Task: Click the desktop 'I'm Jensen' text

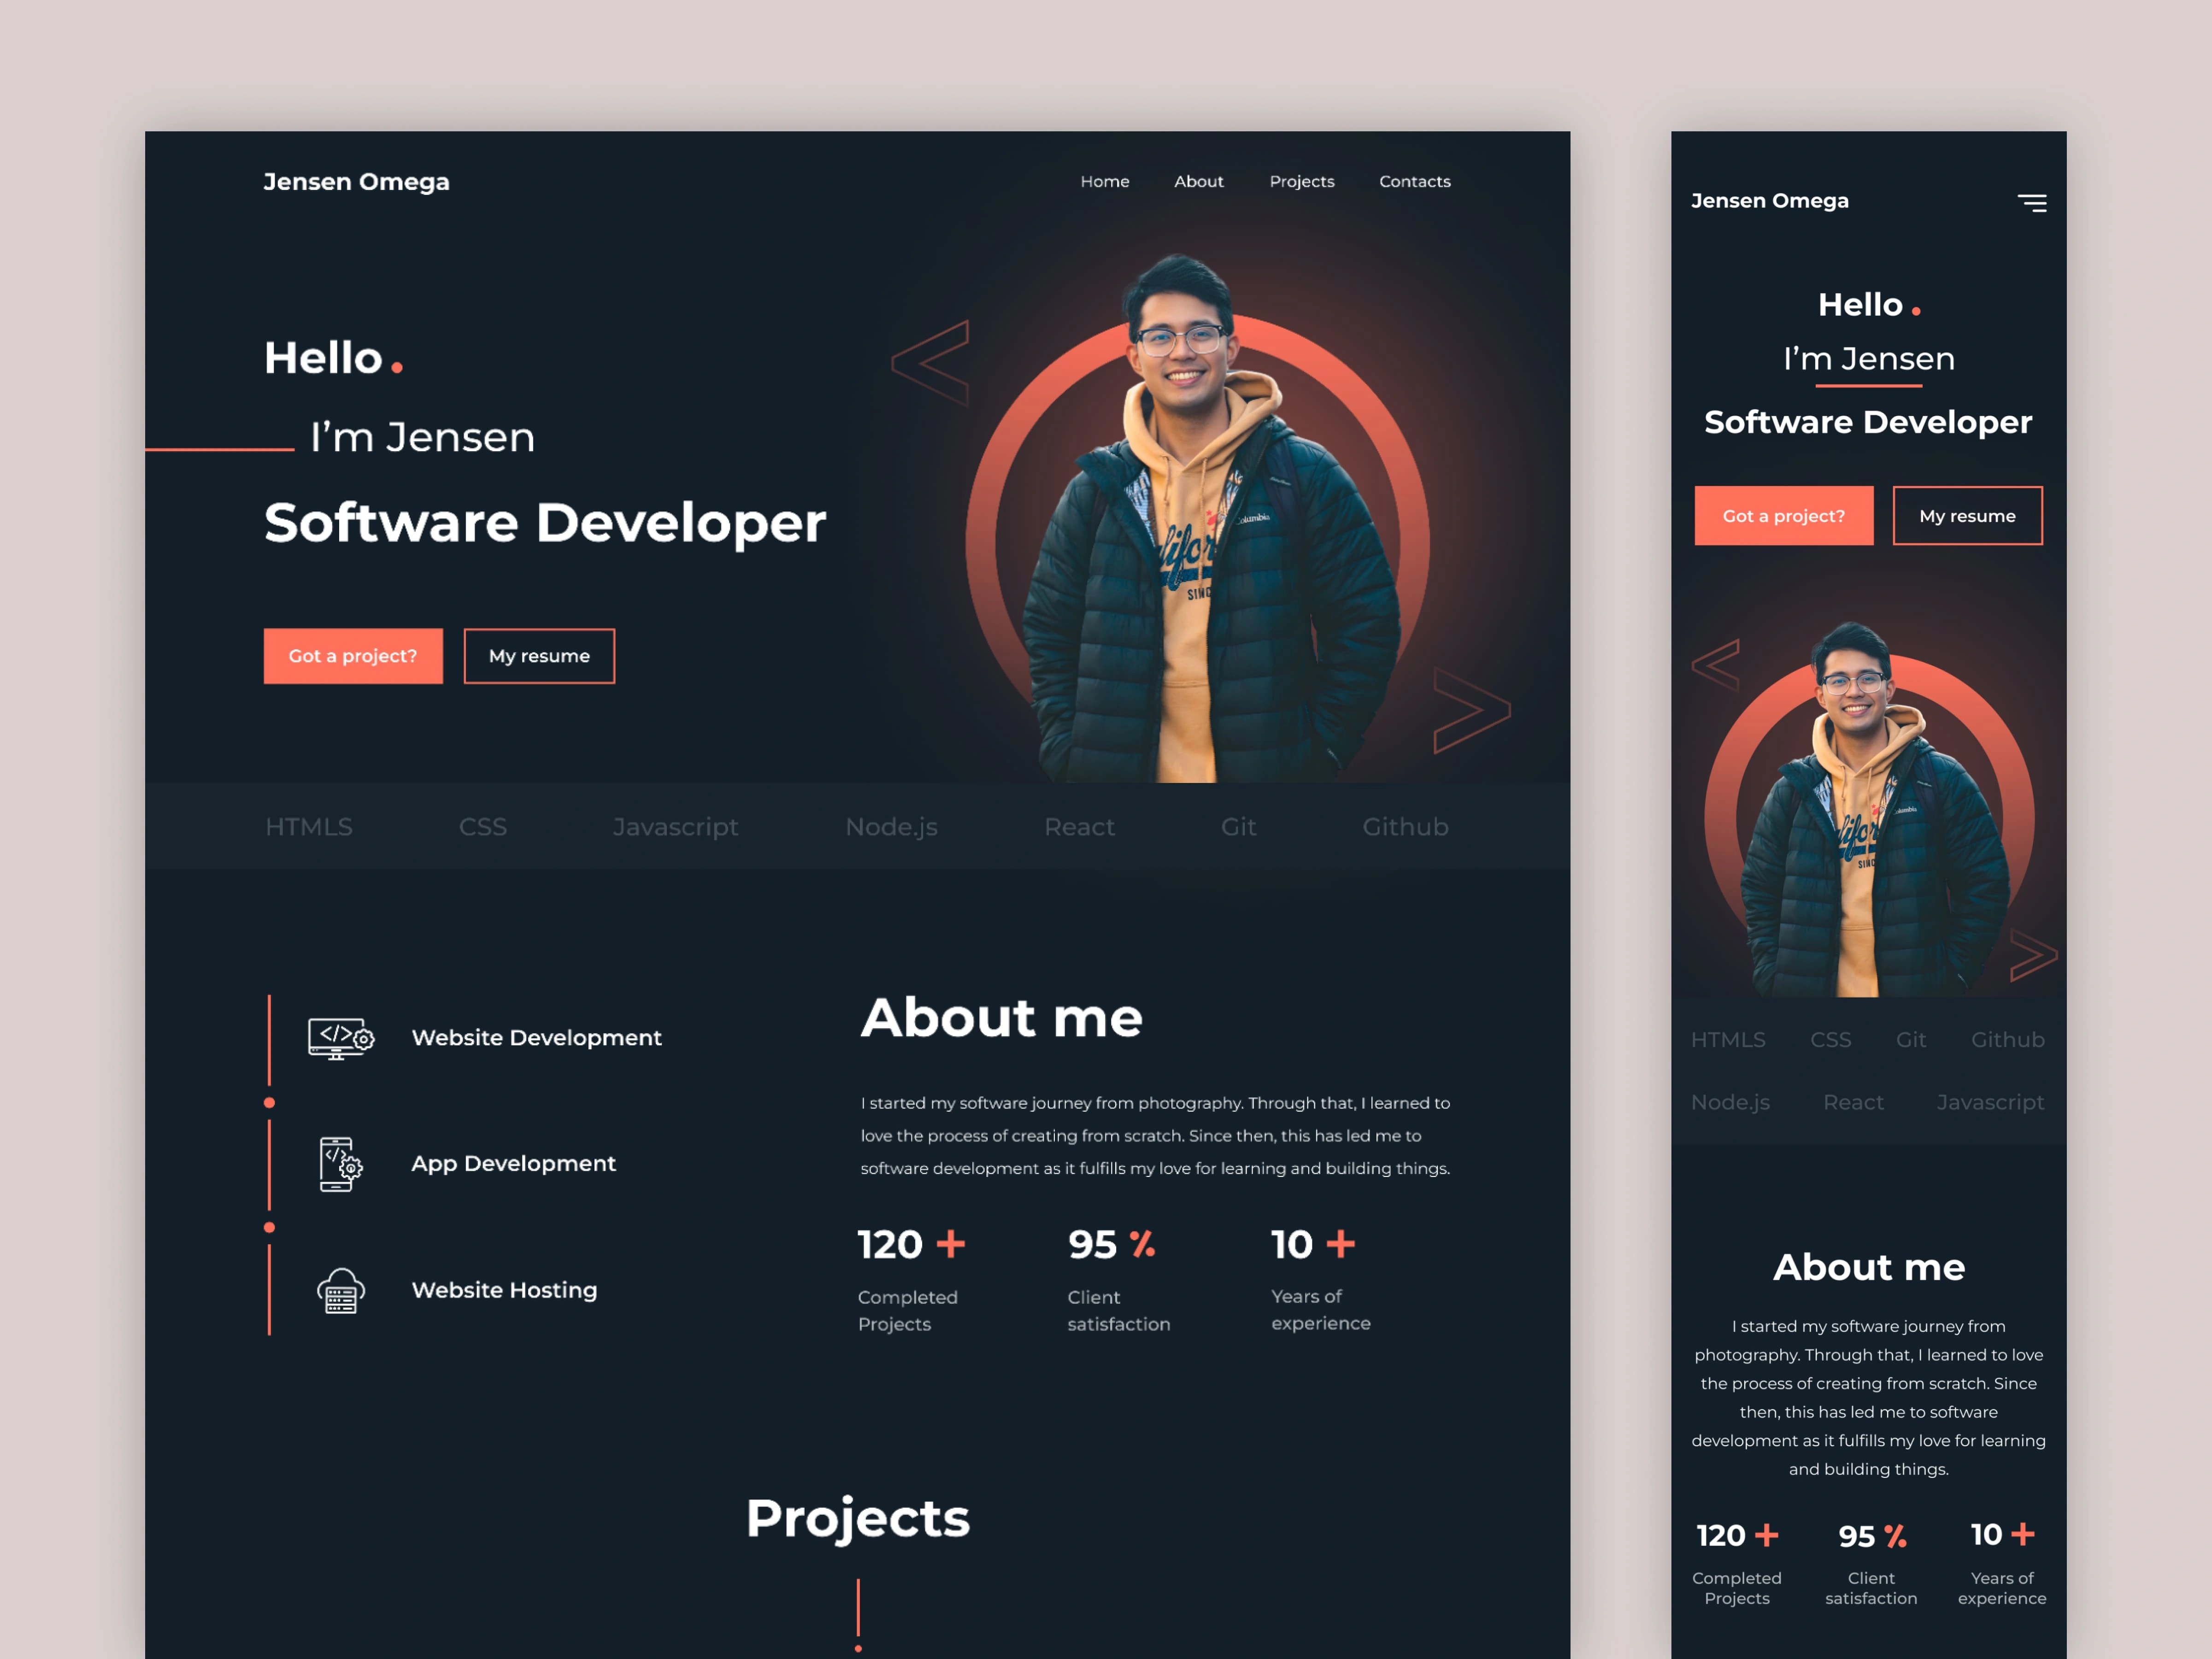Action: coord(422,437)
